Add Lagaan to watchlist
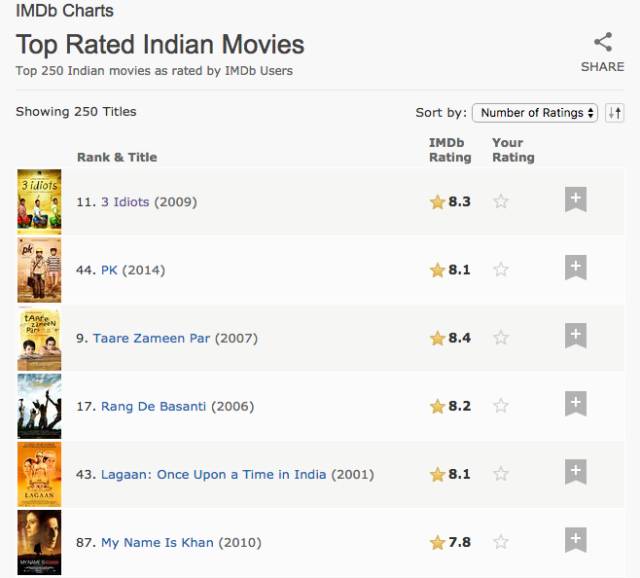Viewport: 640px width, 578px height. coord(575,472)
